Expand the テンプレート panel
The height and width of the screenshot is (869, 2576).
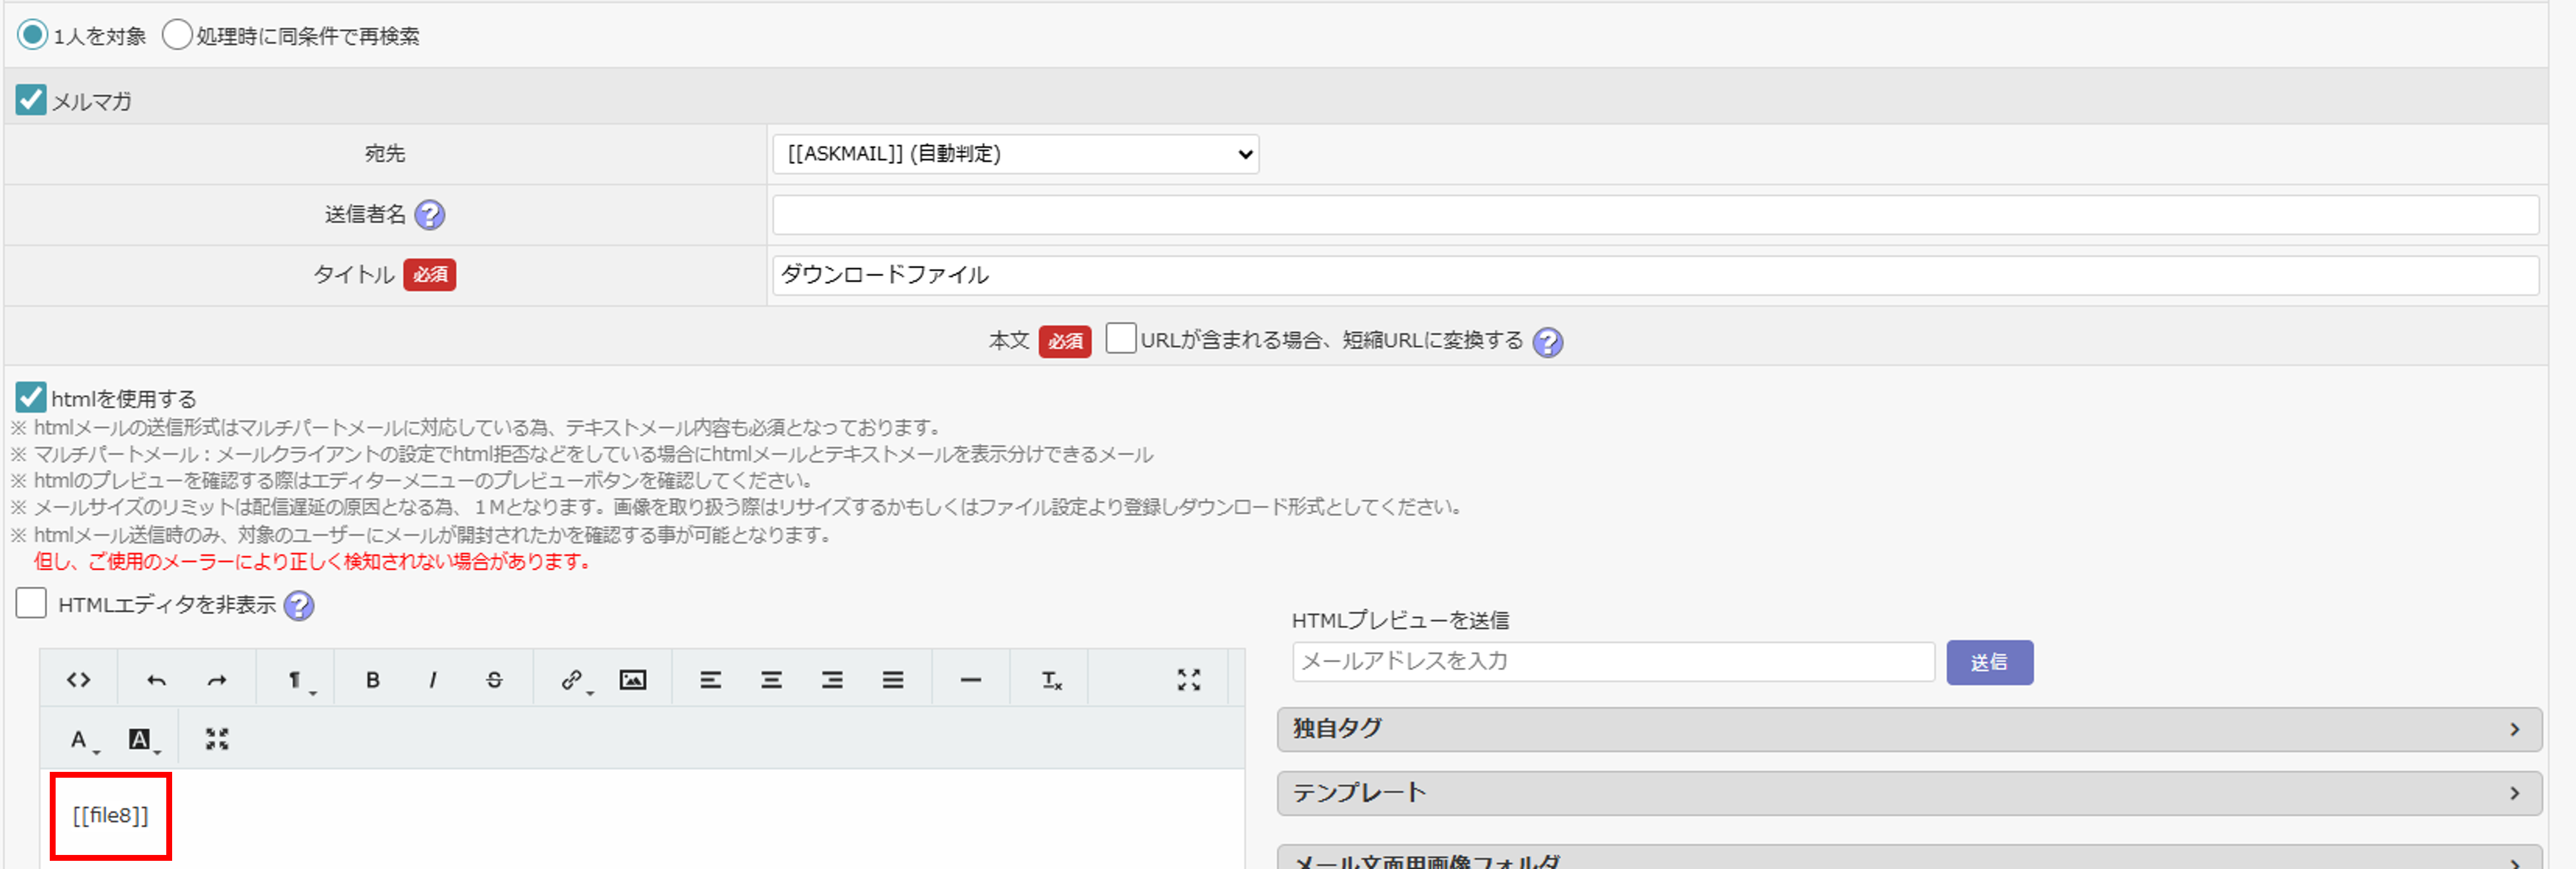(x=1908, y=793)
